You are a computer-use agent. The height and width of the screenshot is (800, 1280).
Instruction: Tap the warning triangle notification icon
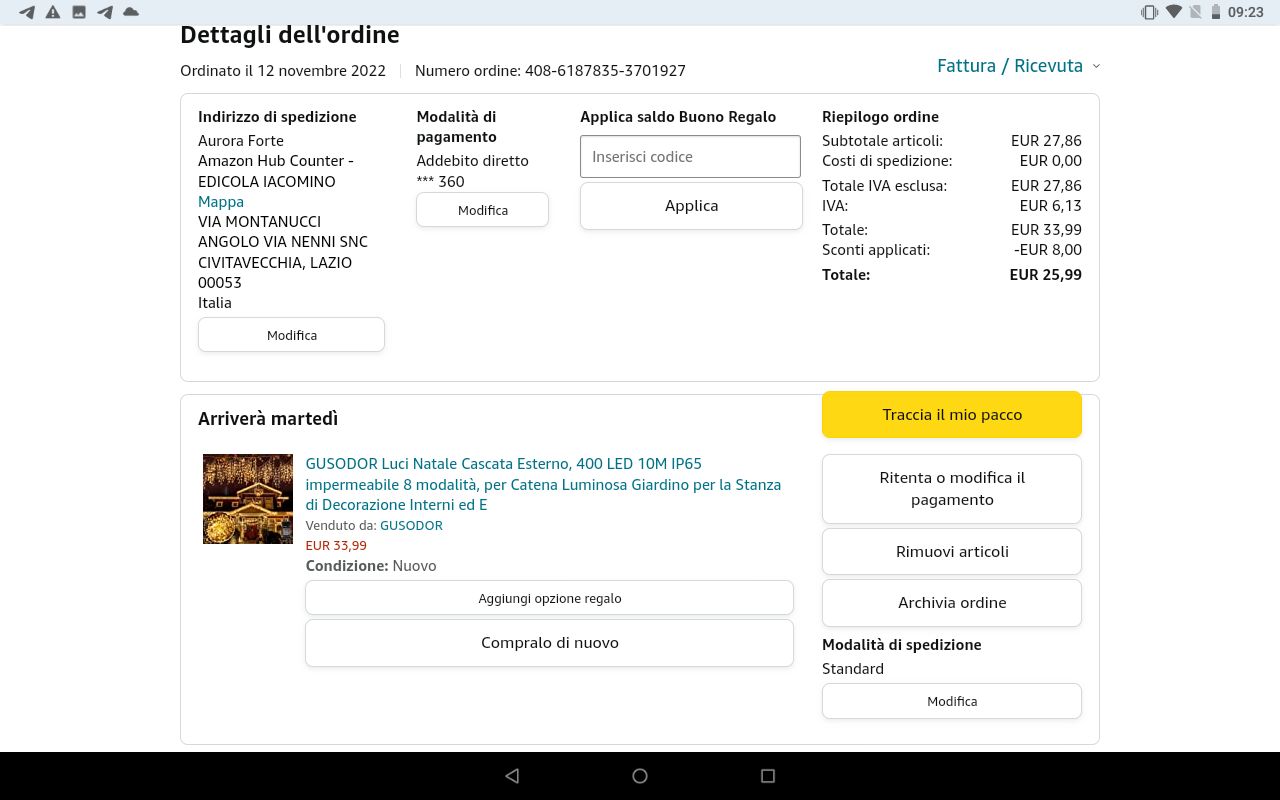pos(53,12)
